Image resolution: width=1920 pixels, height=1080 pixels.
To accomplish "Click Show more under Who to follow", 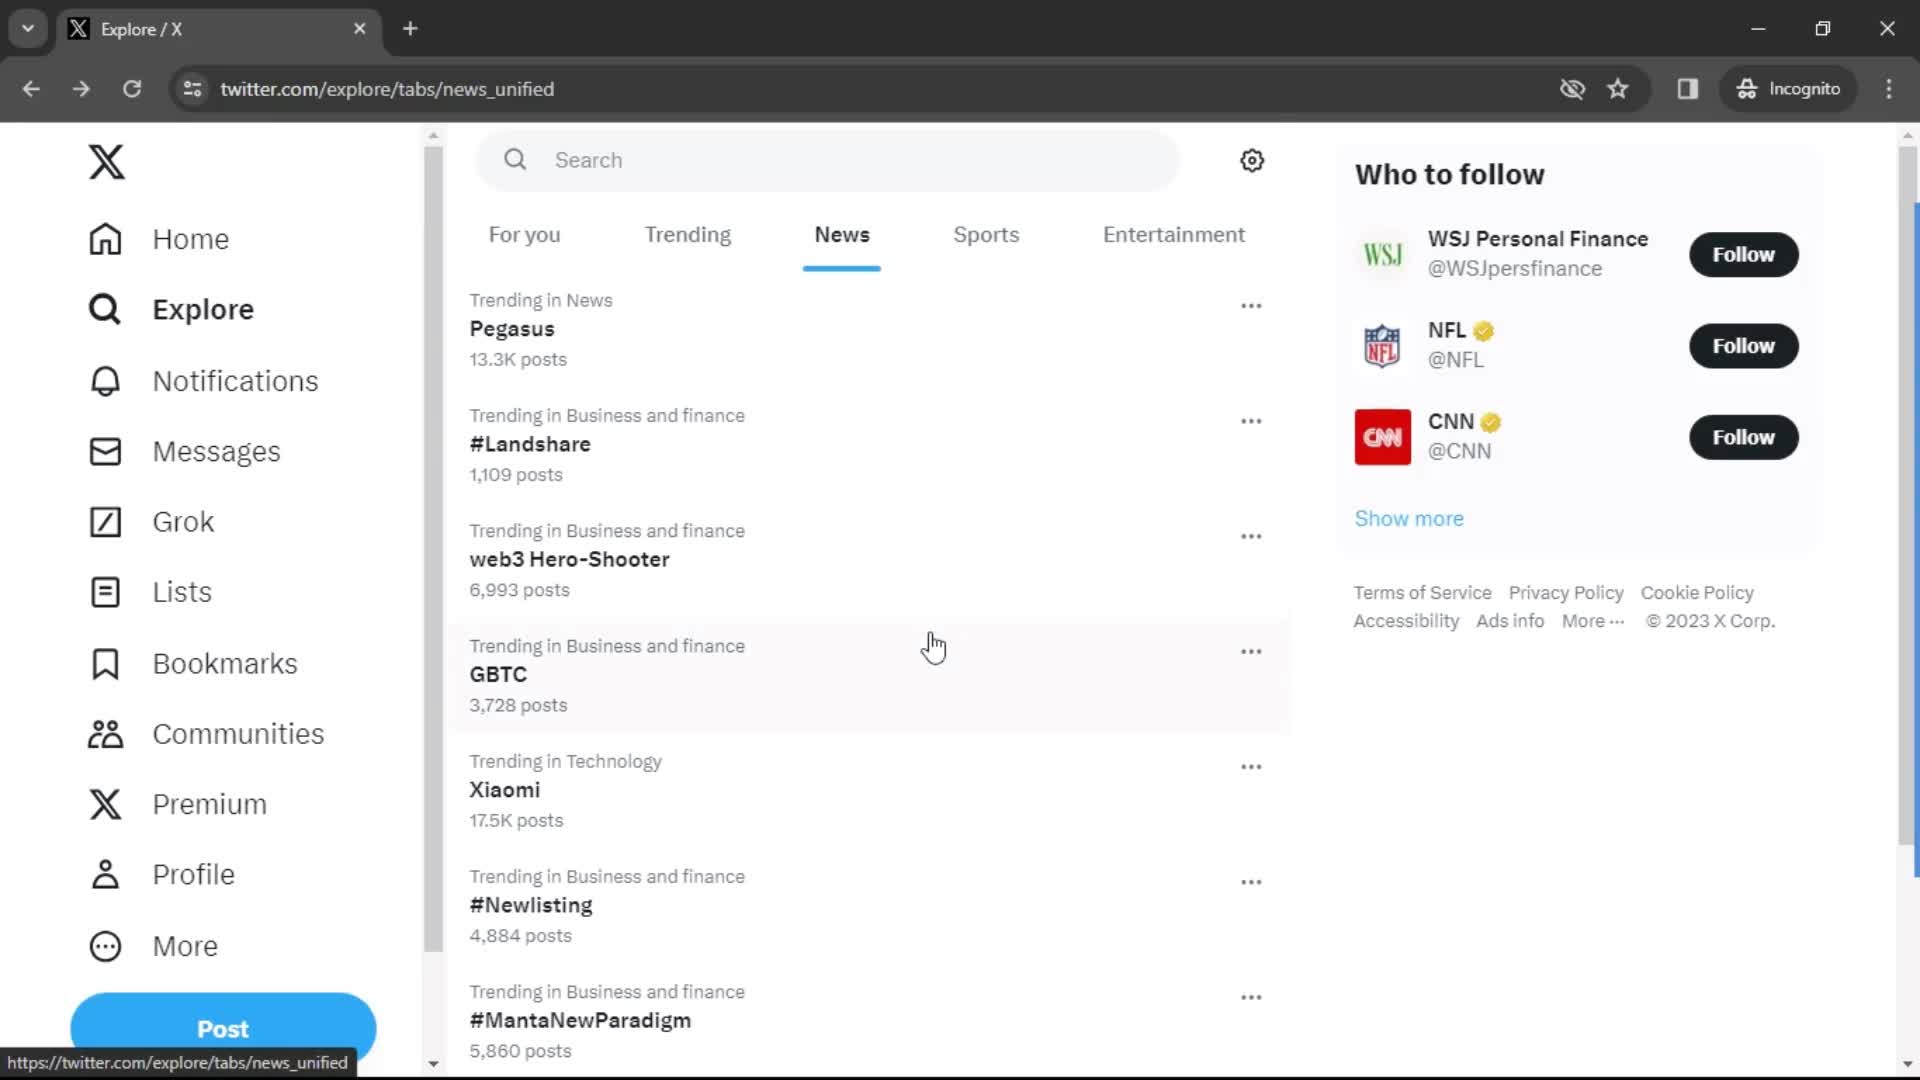I will click(x=1409, y=519).
